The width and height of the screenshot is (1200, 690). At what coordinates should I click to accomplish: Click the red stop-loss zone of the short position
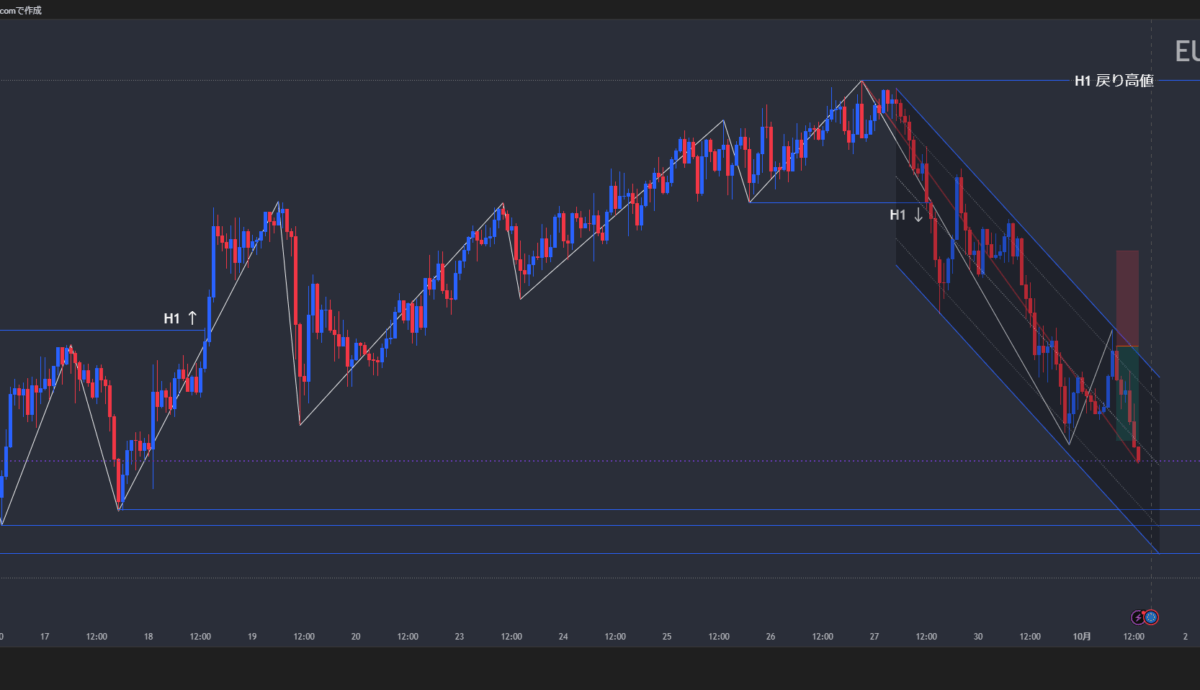coord(1128,297)
